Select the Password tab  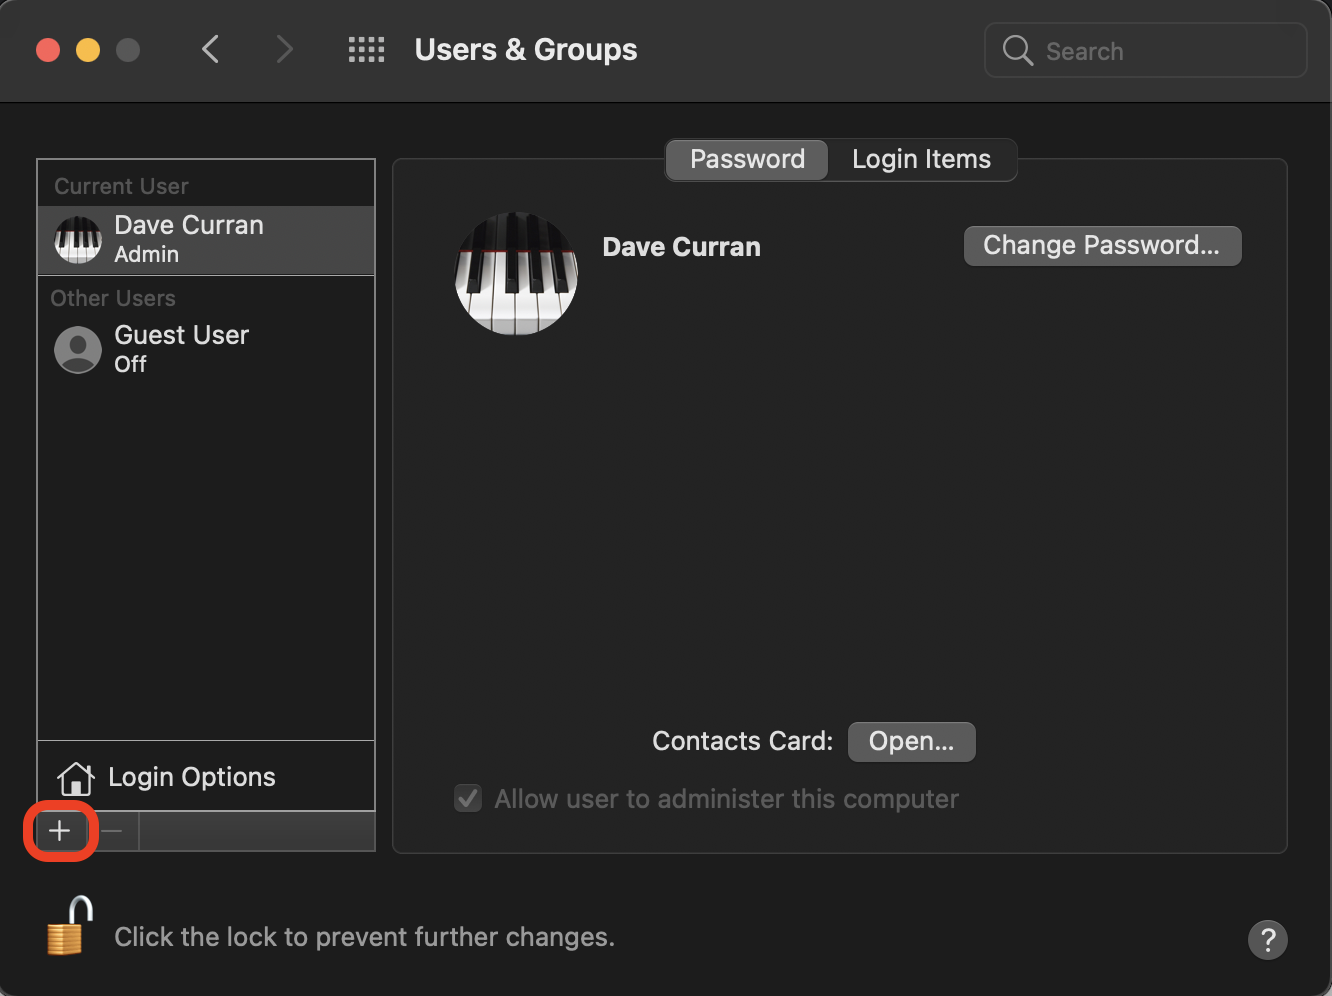747,160
